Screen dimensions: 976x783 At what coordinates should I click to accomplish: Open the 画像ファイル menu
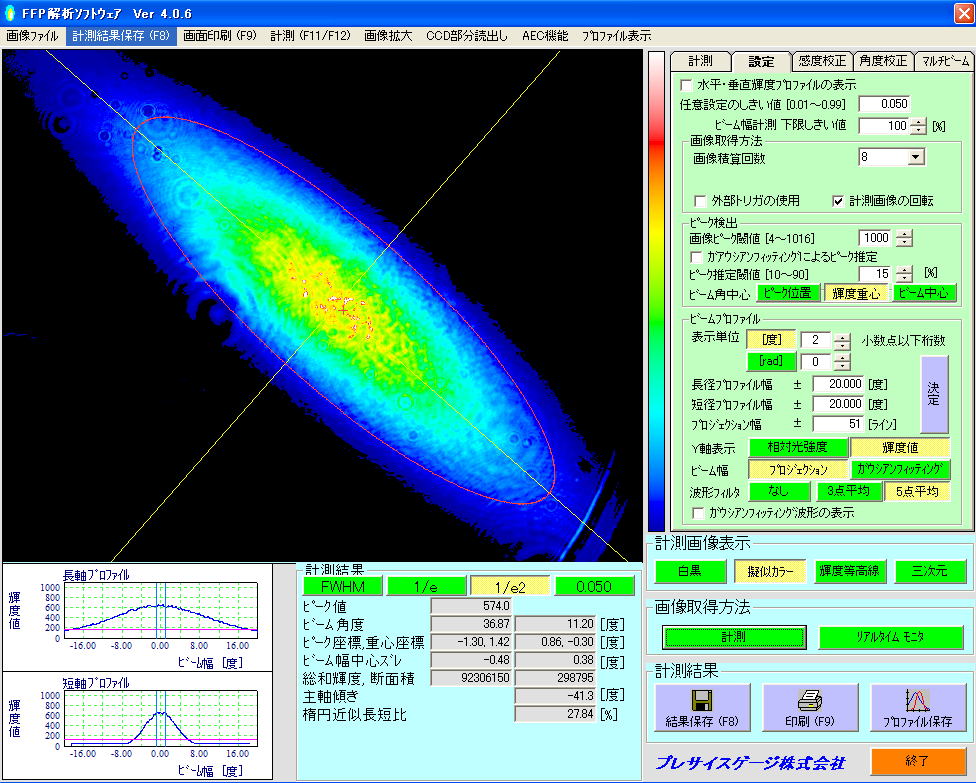tap(32, 35)
